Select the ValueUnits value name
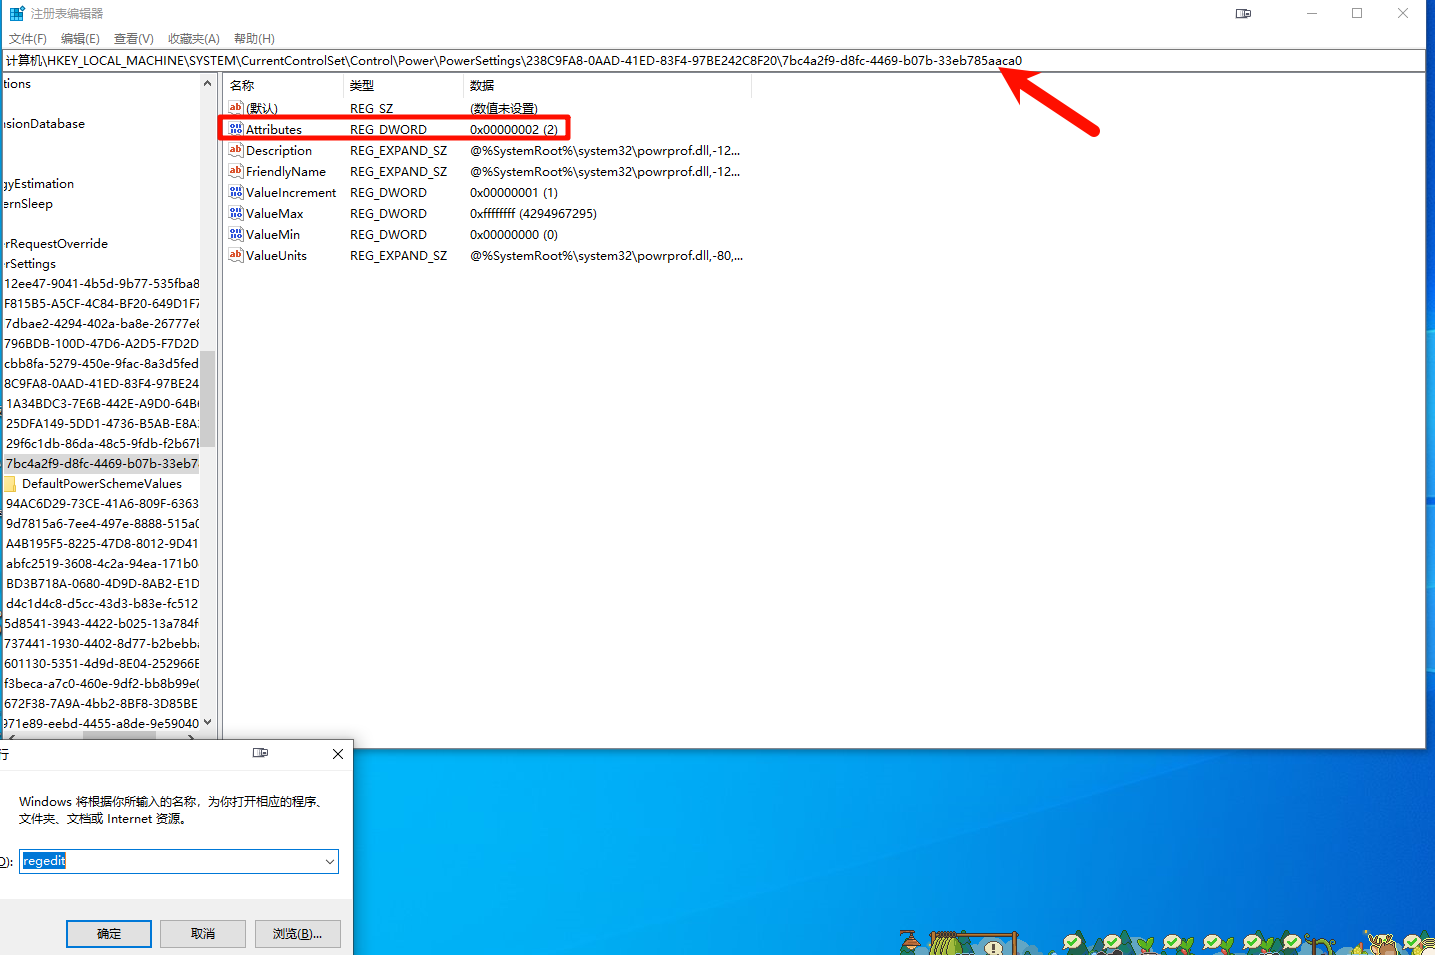1435x955 pixels. [x=277, y=255]
